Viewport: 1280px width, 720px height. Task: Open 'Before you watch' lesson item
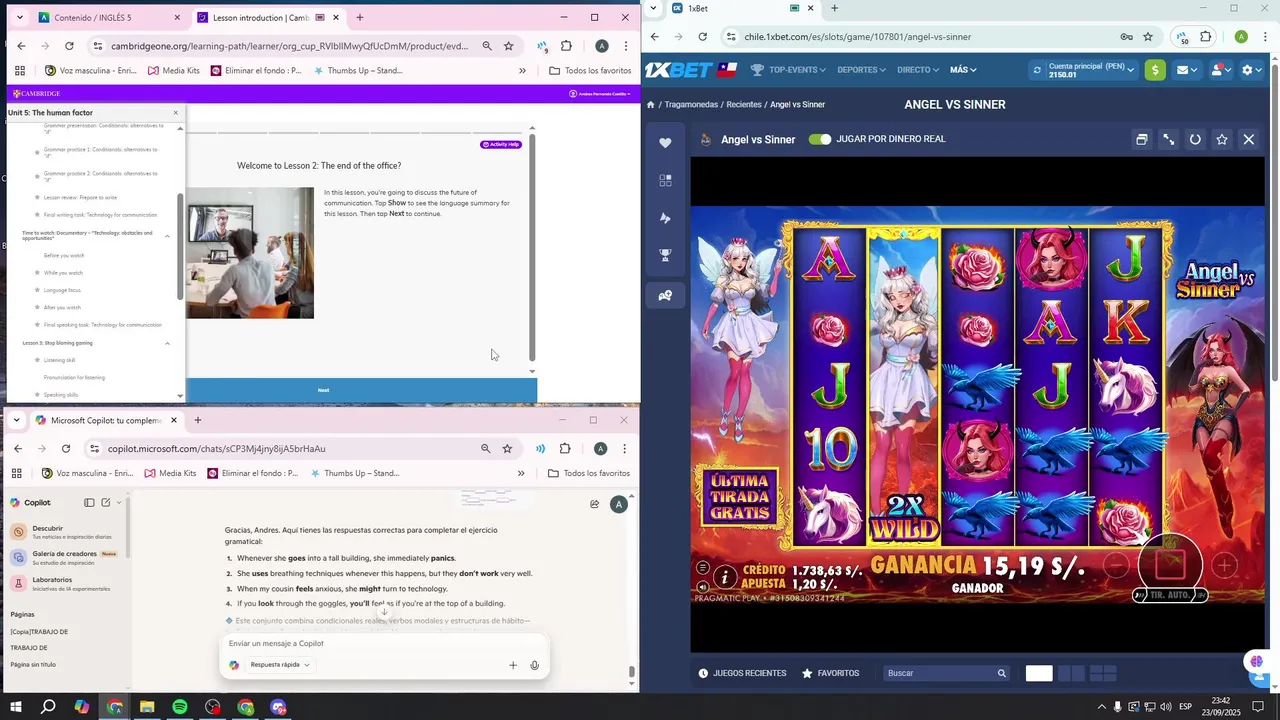click(x=64, y=255)
